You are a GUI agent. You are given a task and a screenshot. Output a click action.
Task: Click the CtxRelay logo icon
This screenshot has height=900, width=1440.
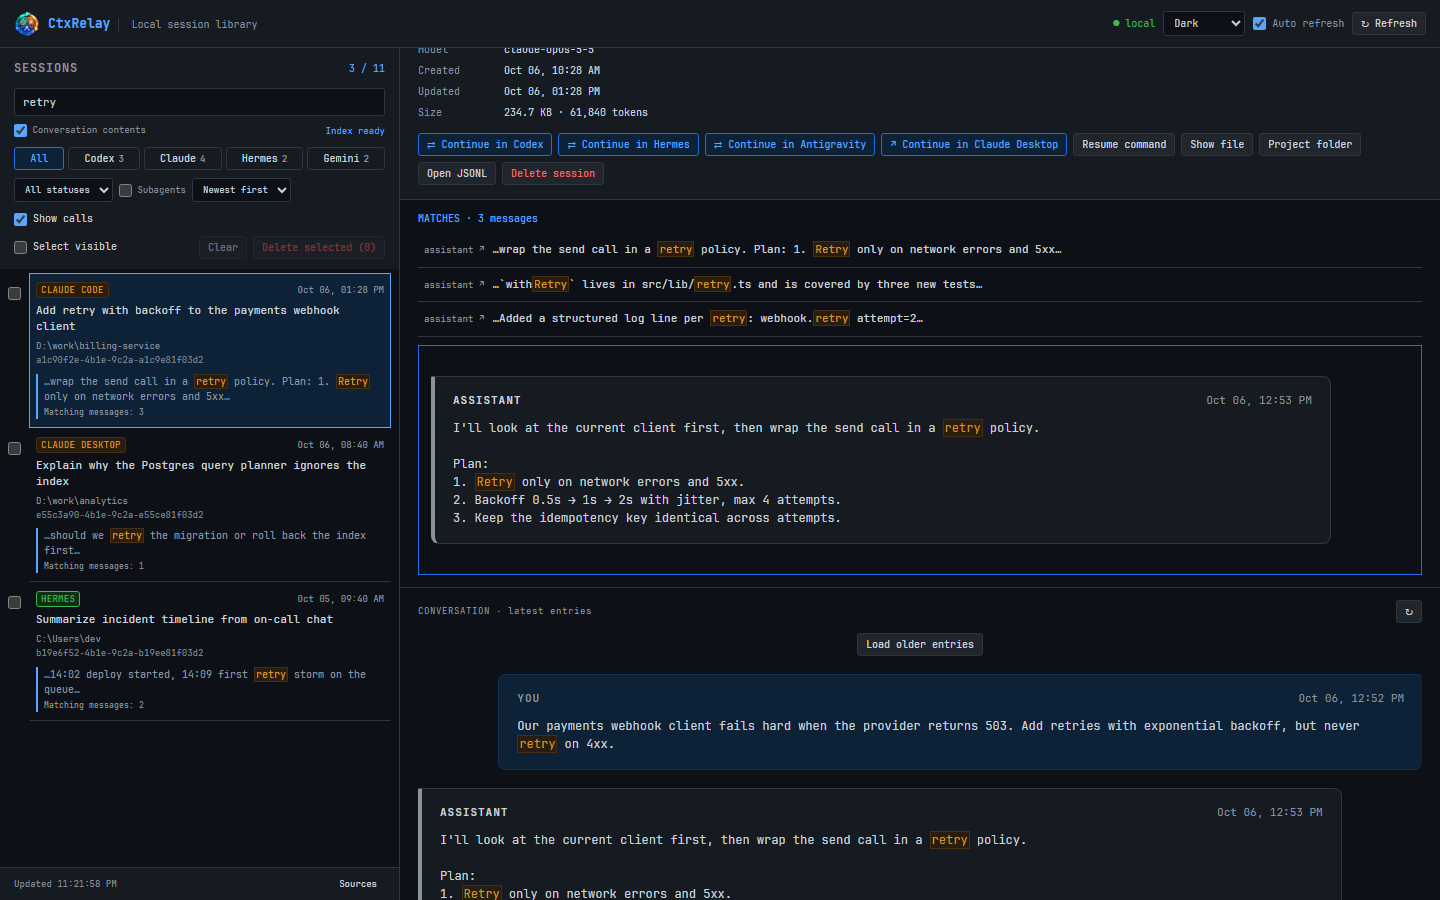tap(27, 23)
